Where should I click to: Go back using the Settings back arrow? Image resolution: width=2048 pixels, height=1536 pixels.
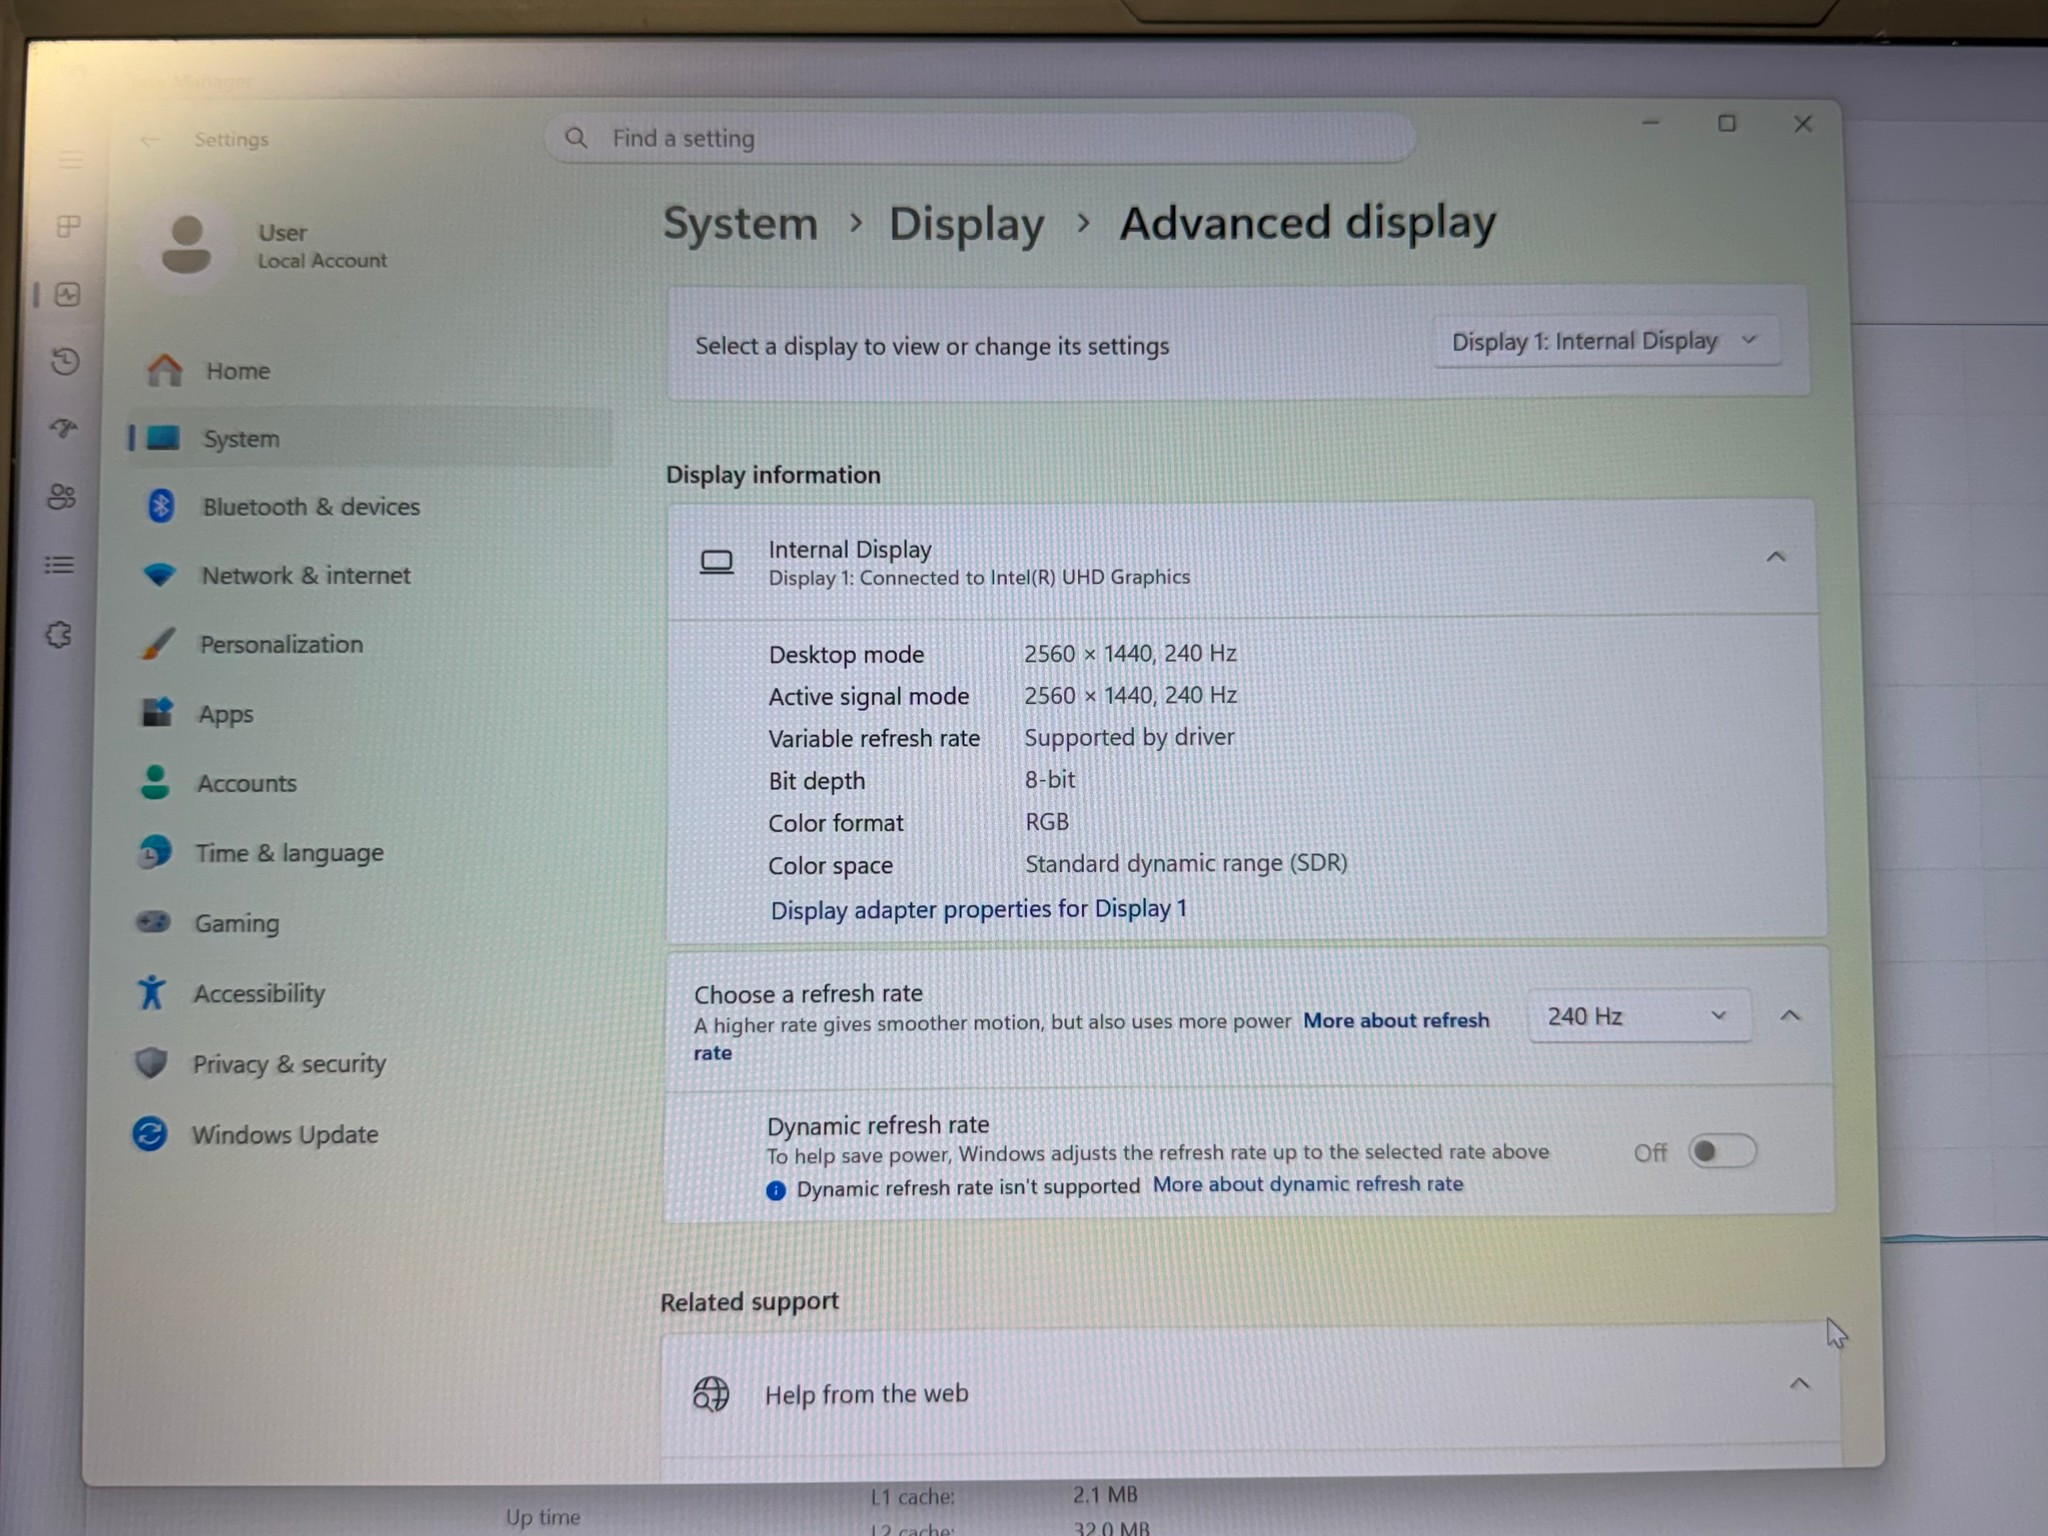point(150,140)
